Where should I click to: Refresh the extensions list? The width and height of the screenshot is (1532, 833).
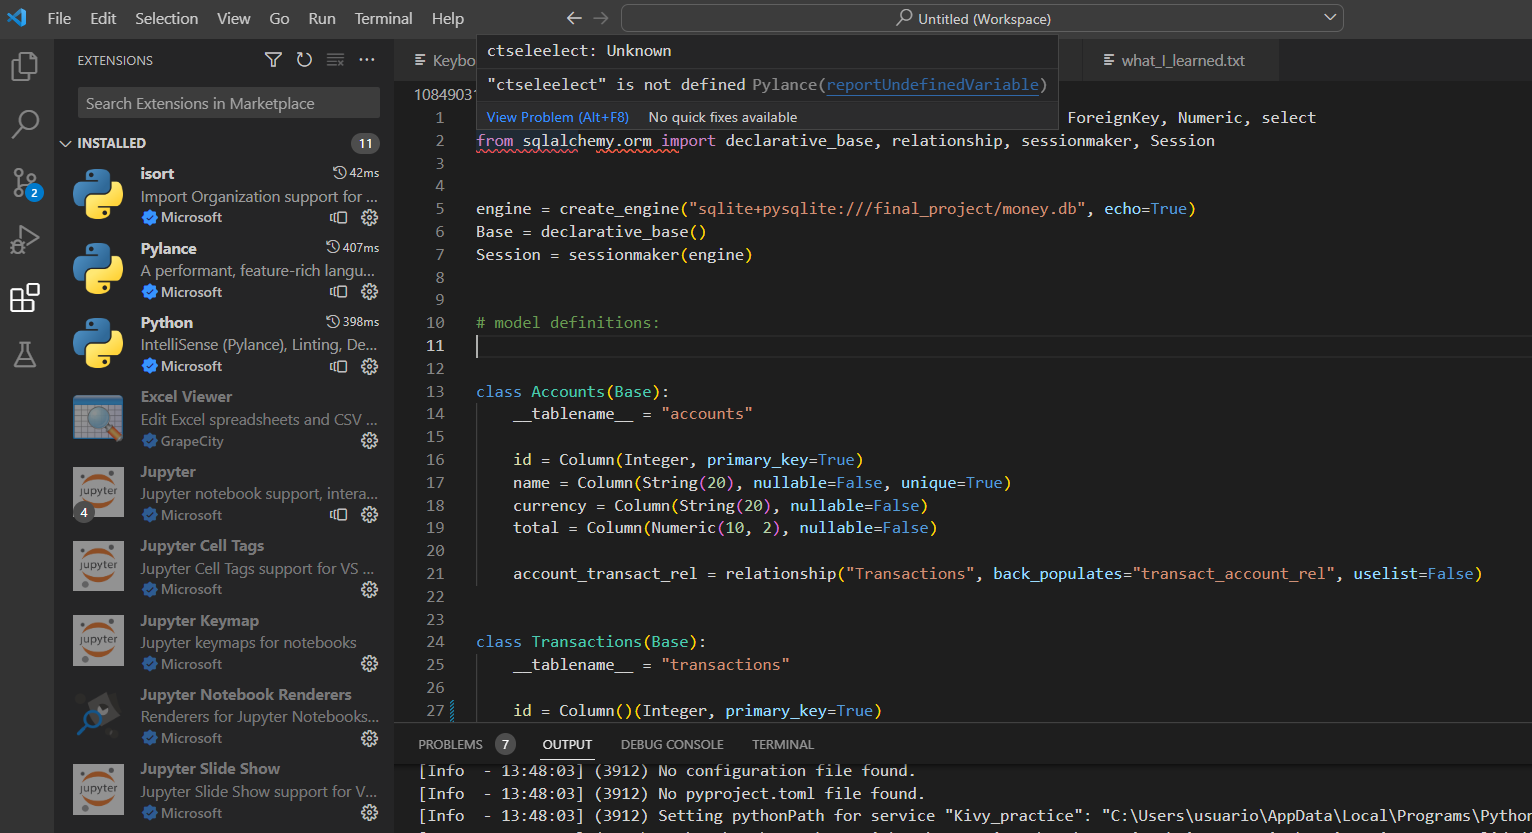pyautogui.click(x=304, y=60)
